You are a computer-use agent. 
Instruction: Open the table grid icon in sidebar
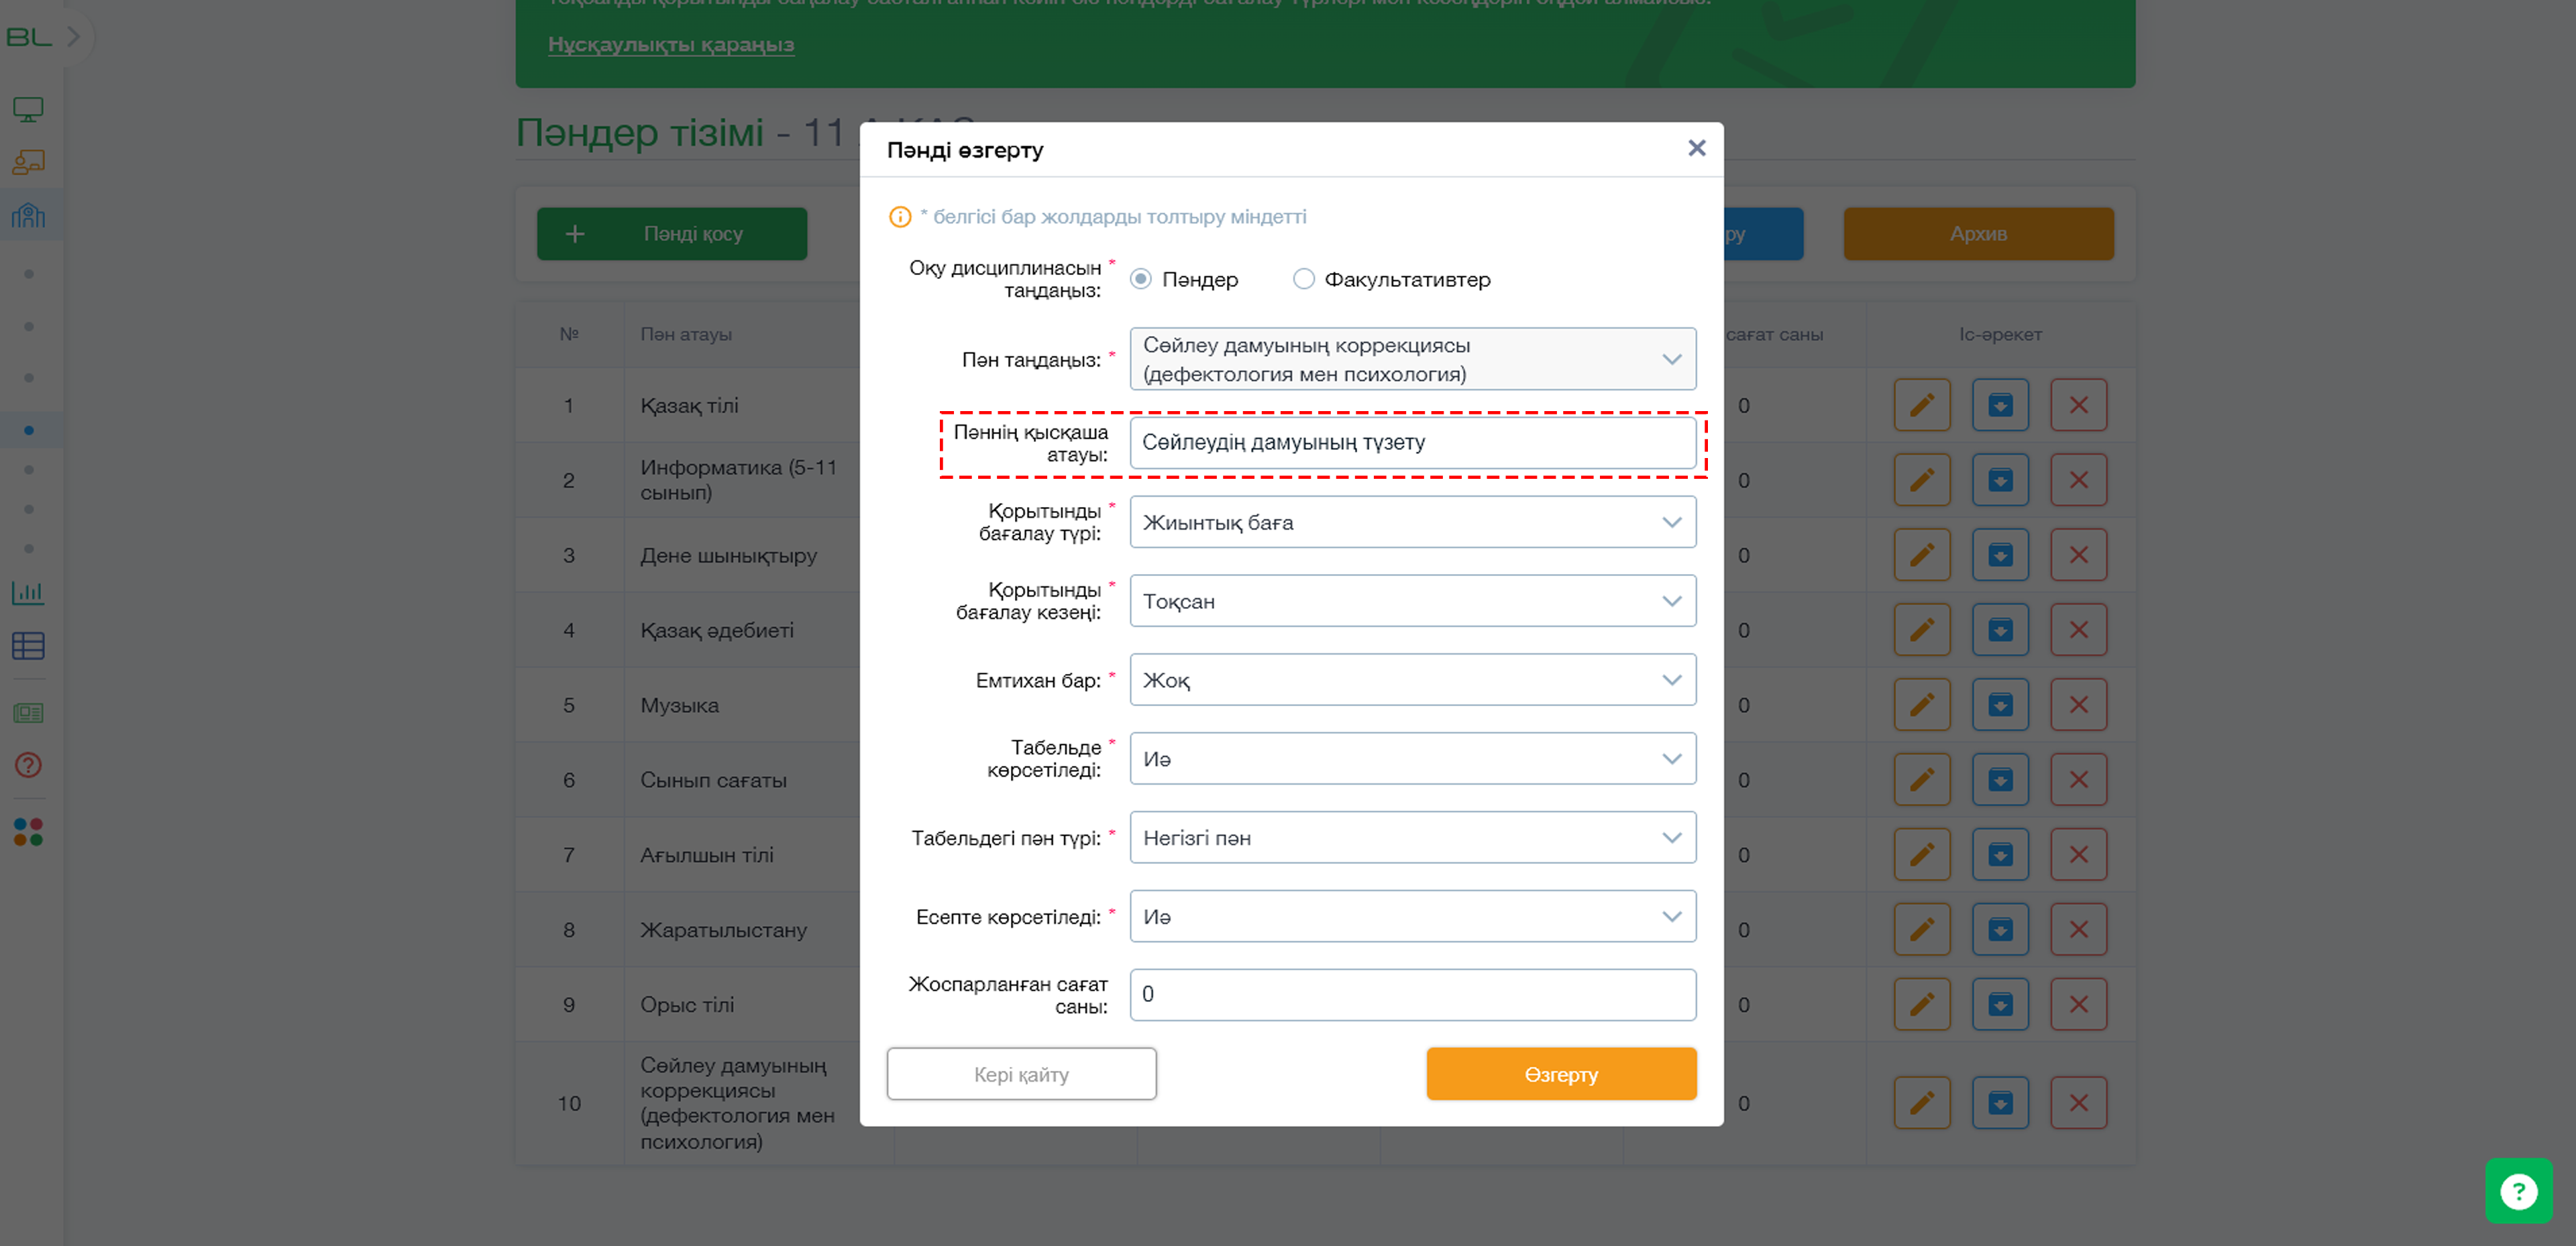click(28, 646)
